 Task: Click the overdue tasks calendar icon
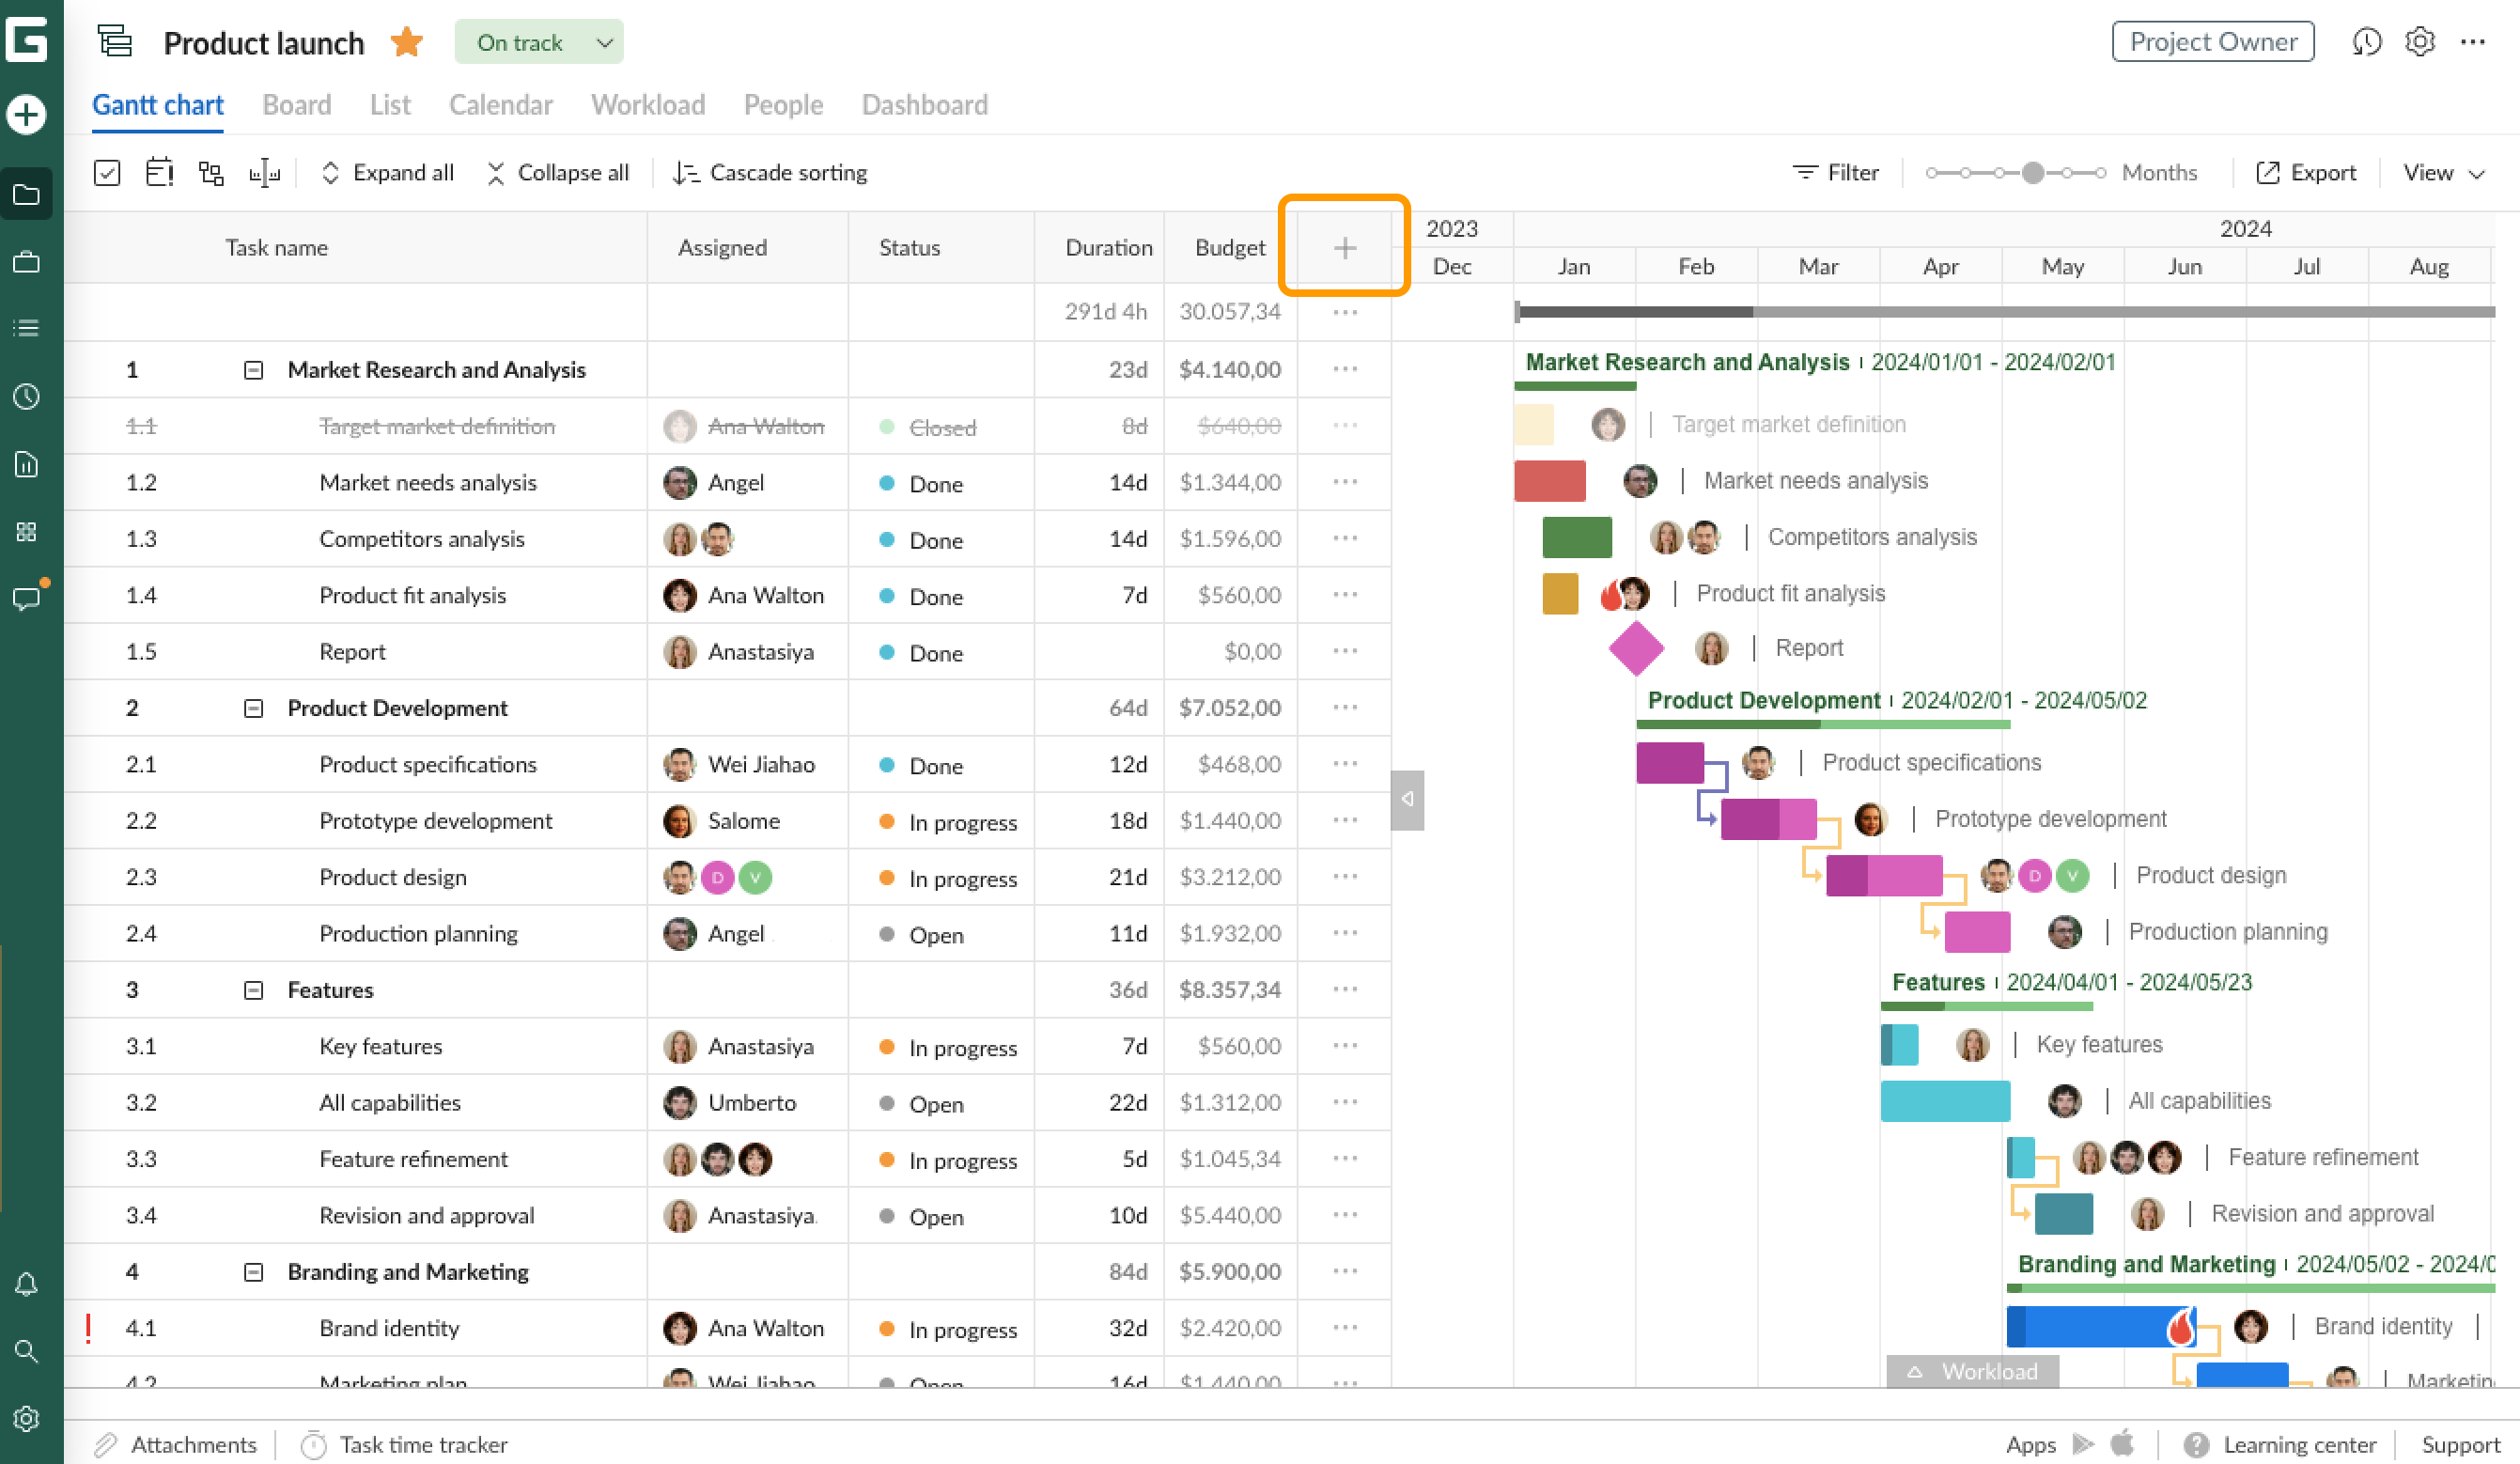point(159,172)
